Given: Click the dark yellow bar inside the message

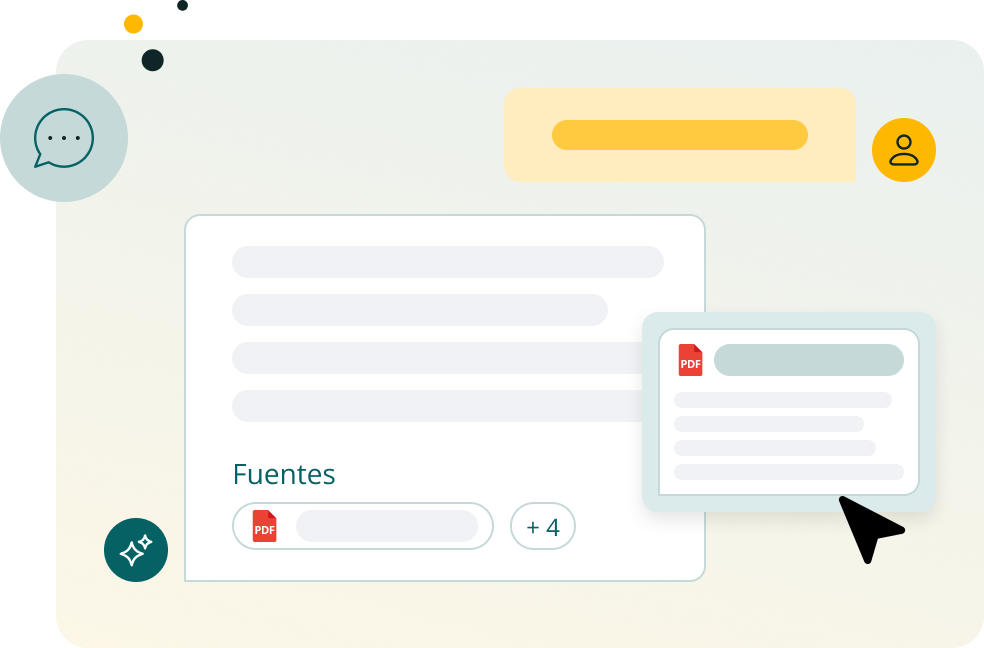Looking at the screenshot, I should [679, 135].
